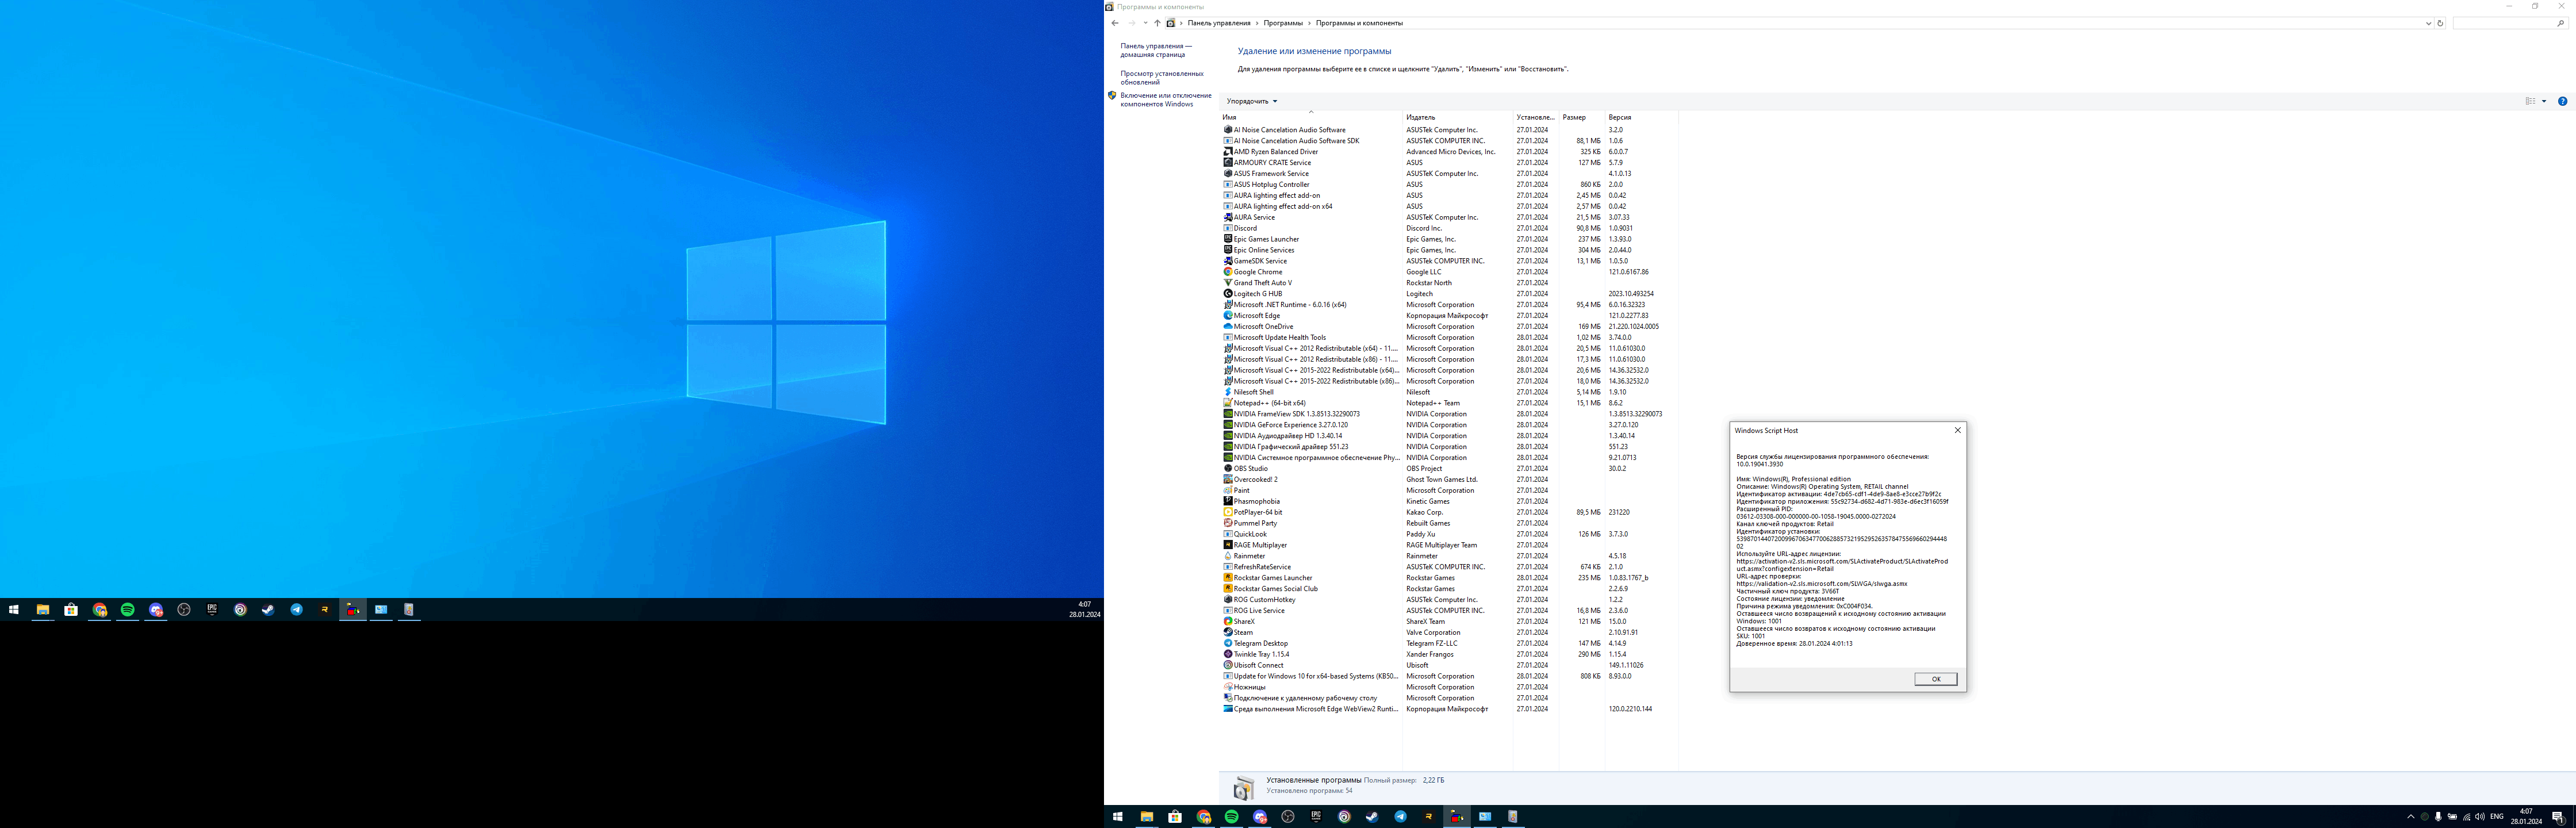Sort by the Установлено column header

1535,117
